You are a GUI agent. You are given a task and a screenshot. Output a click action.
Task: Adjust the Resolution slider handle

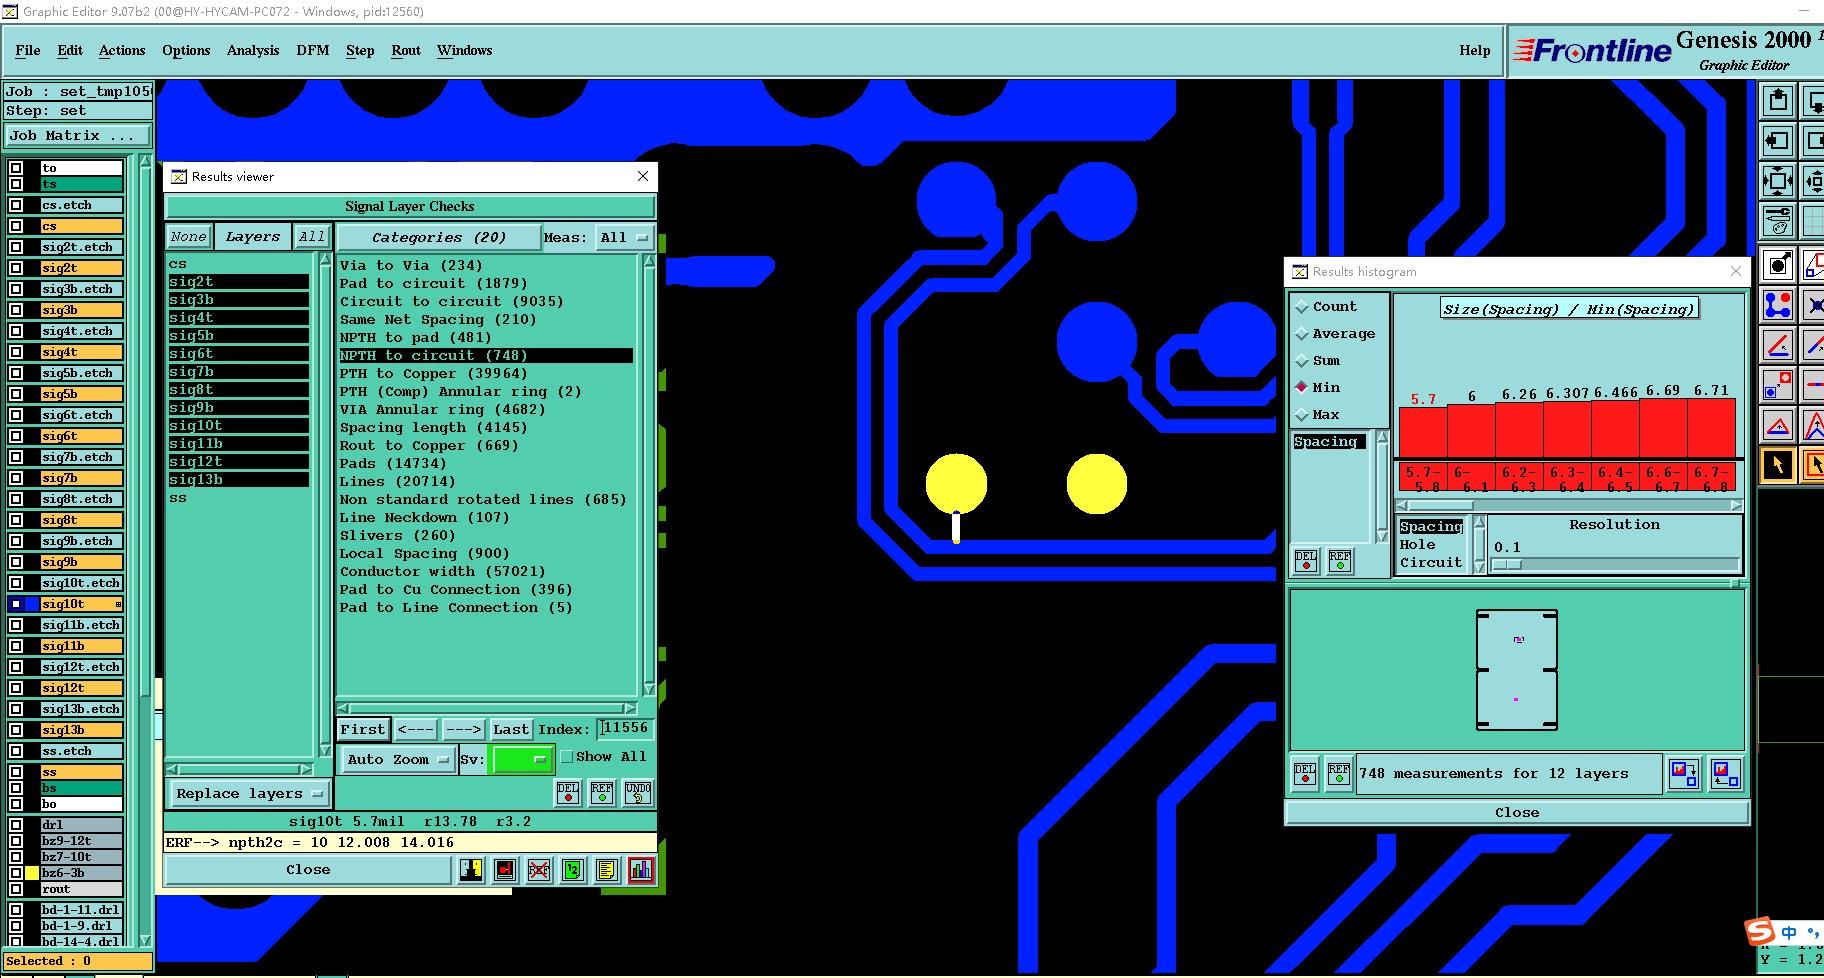1507,565
